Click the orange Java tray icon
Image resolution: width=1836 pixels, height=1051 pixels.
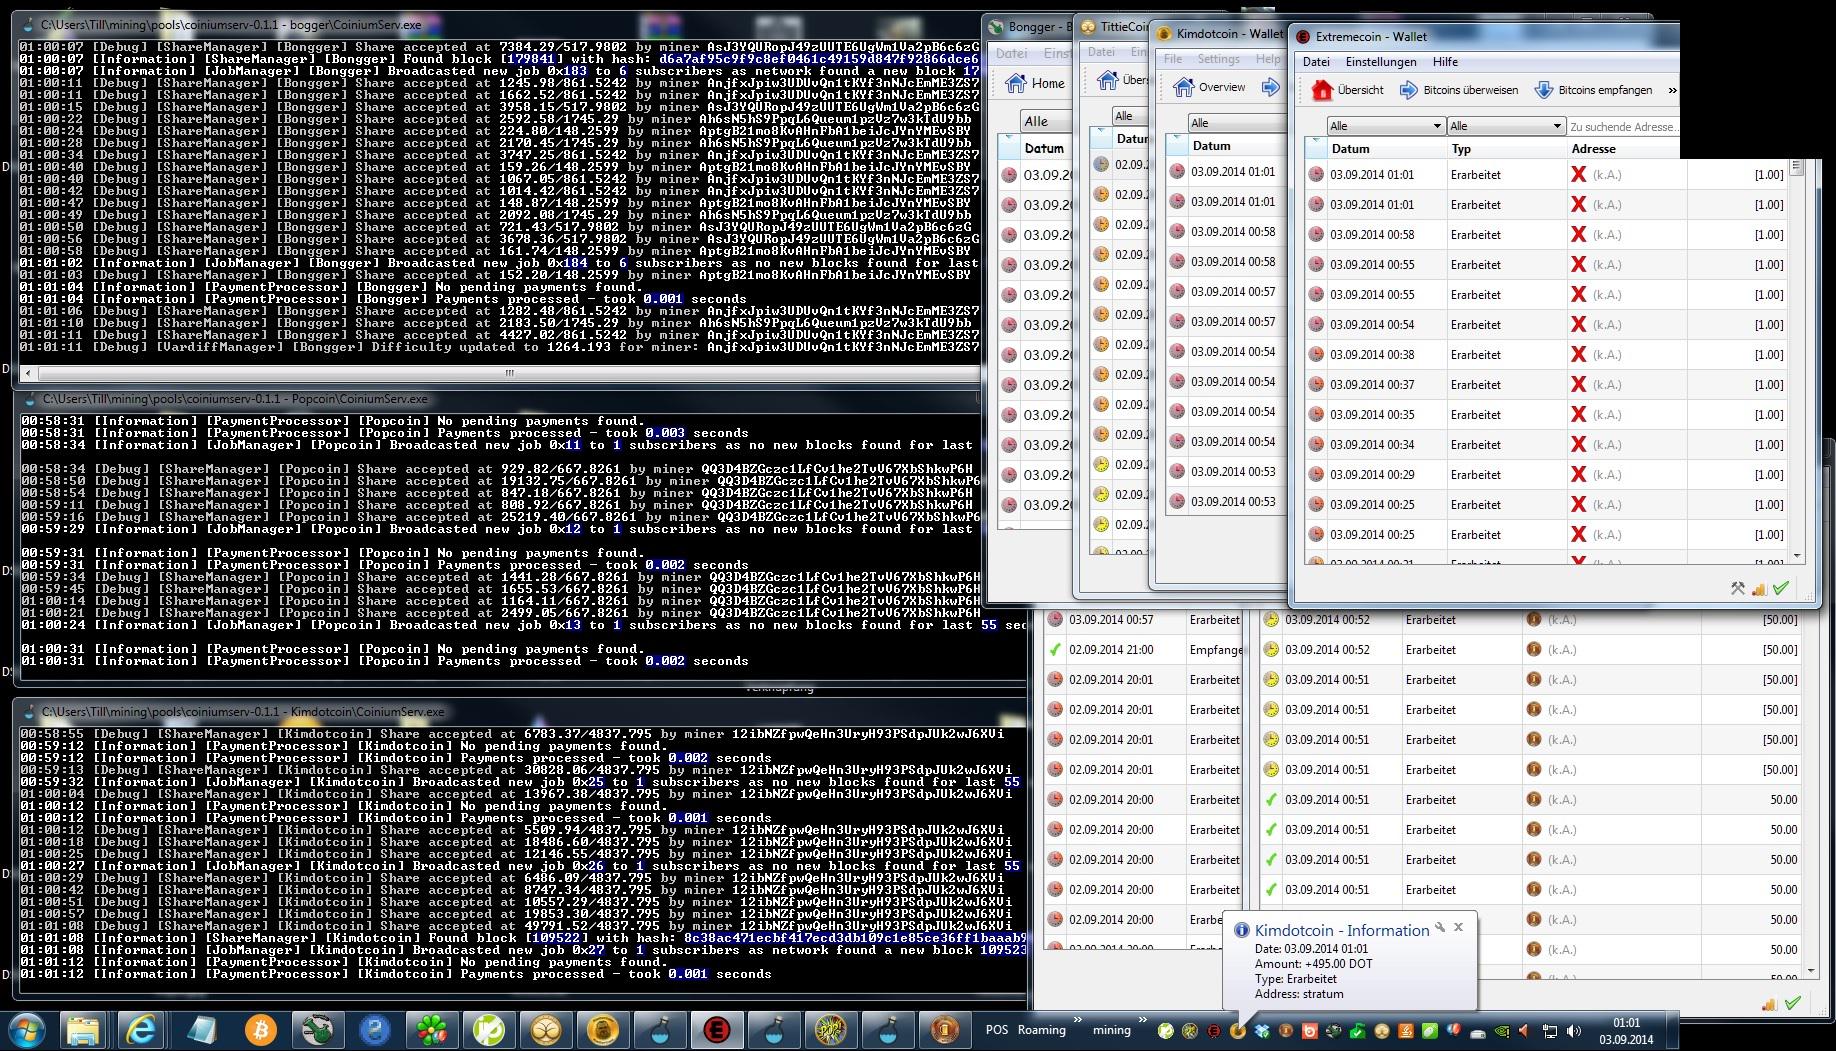pos(1405,1030)
